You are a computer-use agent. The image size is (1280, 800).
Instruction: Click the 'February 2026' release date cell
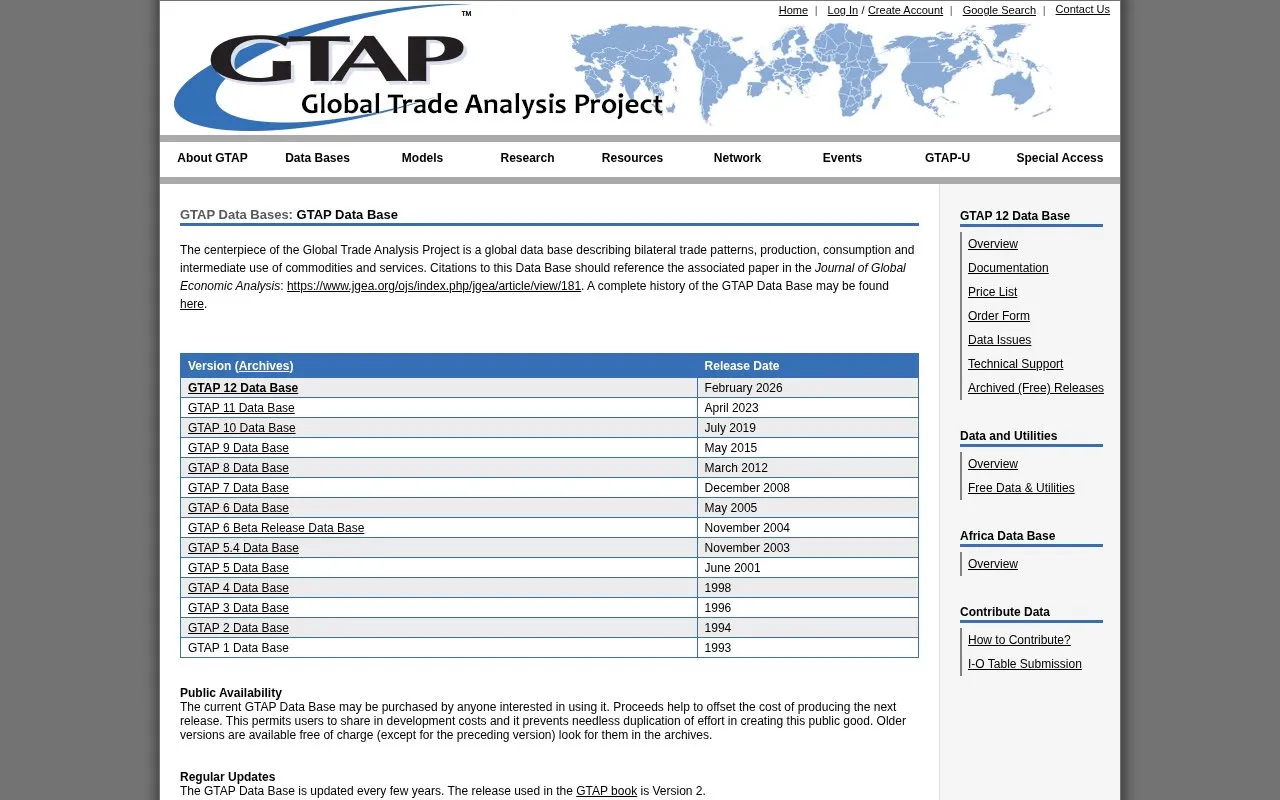(807, 388)
